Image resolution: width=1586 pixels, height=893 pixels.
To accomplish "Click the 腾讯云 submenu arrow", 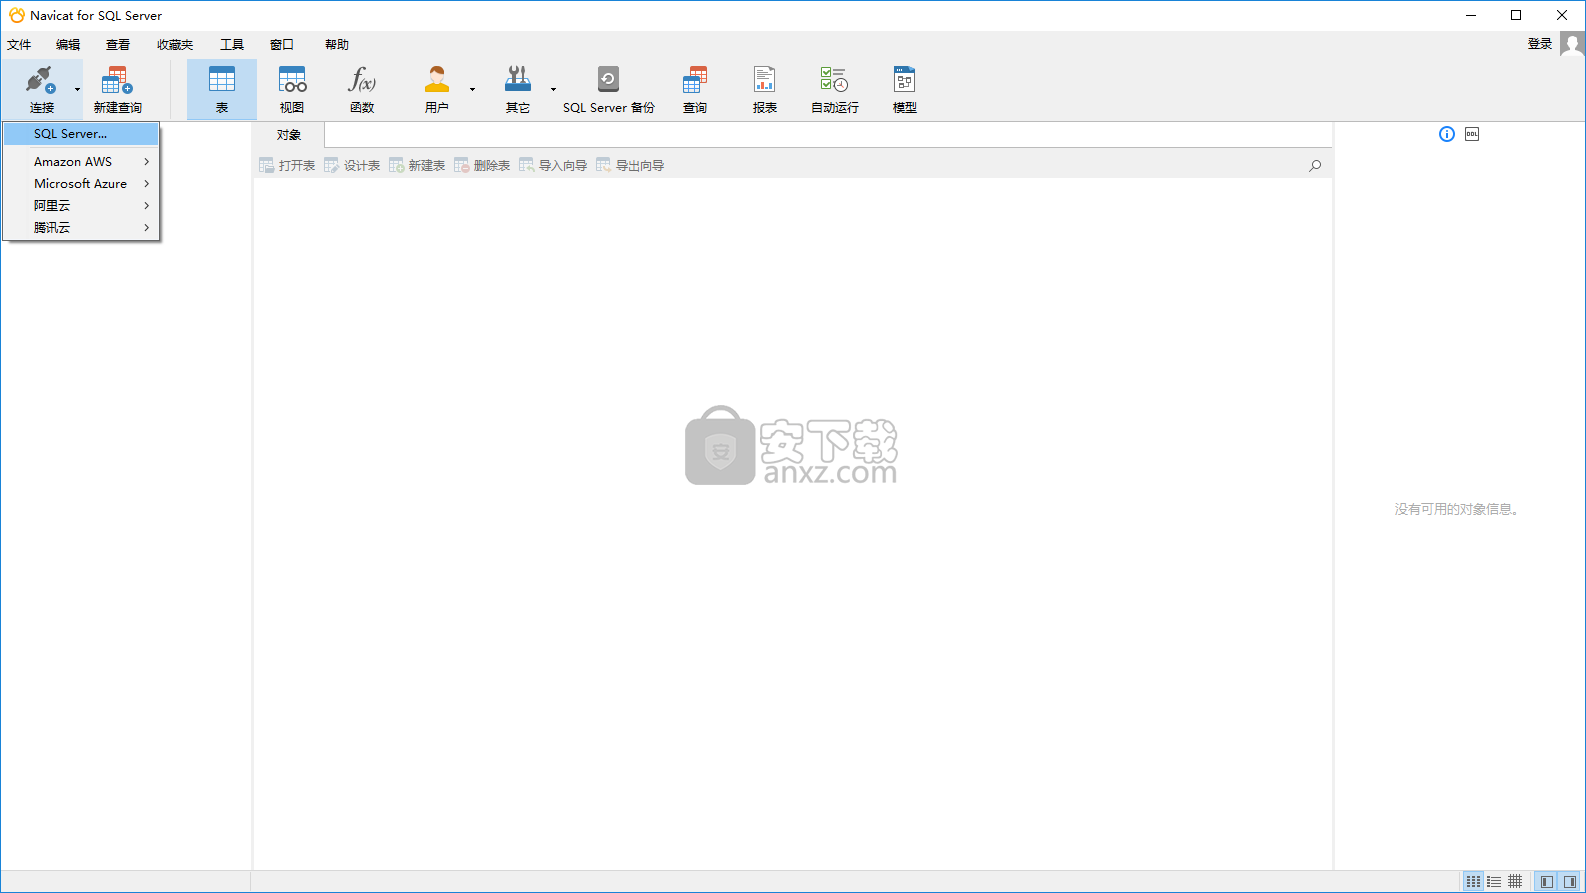I will [x=147, y=227].
